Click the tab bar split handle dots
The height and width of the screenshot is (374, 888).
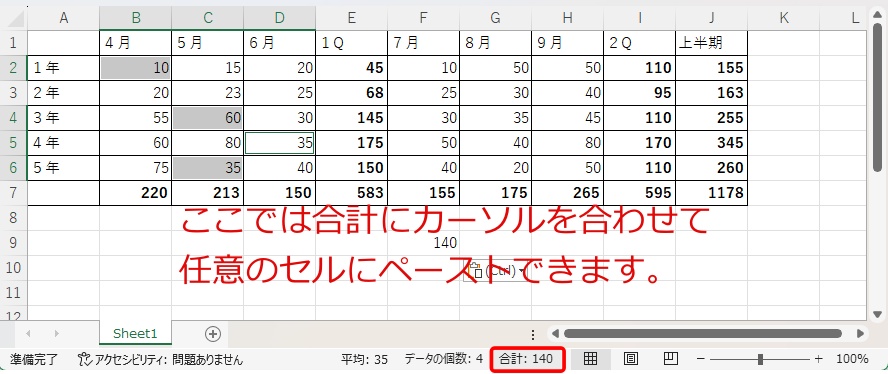click(533, 334)
